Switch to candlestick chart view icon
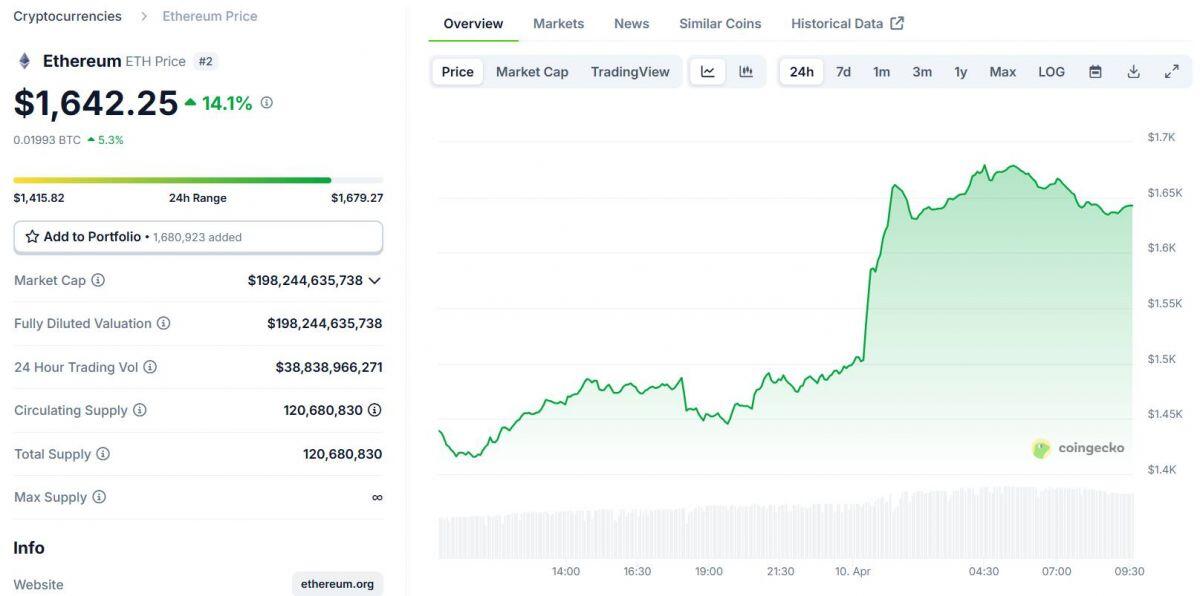 coord(746,72)
